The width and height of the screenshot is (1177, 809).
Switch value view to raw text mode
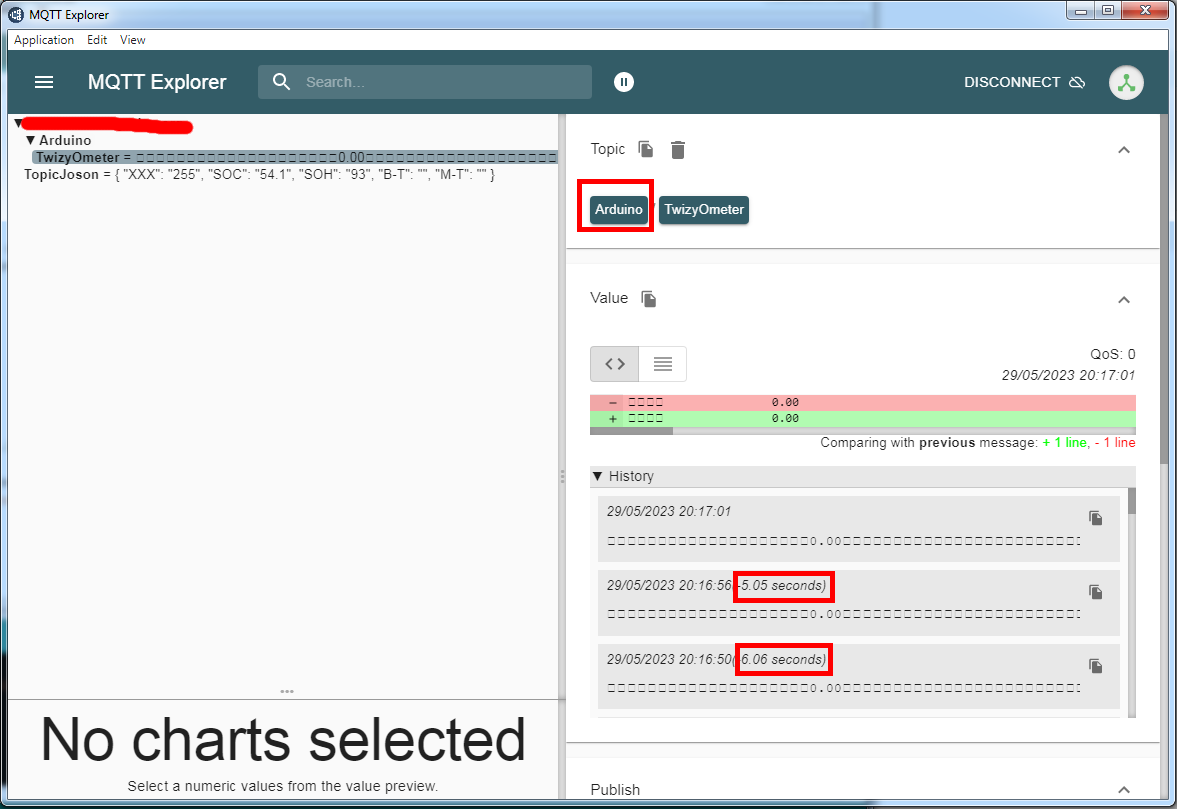click(662, 364)
